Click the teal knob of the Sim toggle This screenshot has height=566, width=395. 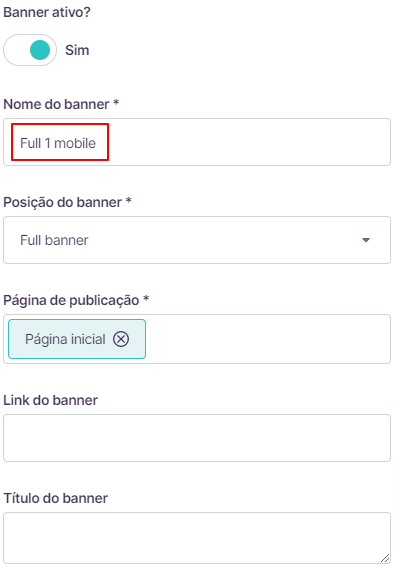point(40,50)
